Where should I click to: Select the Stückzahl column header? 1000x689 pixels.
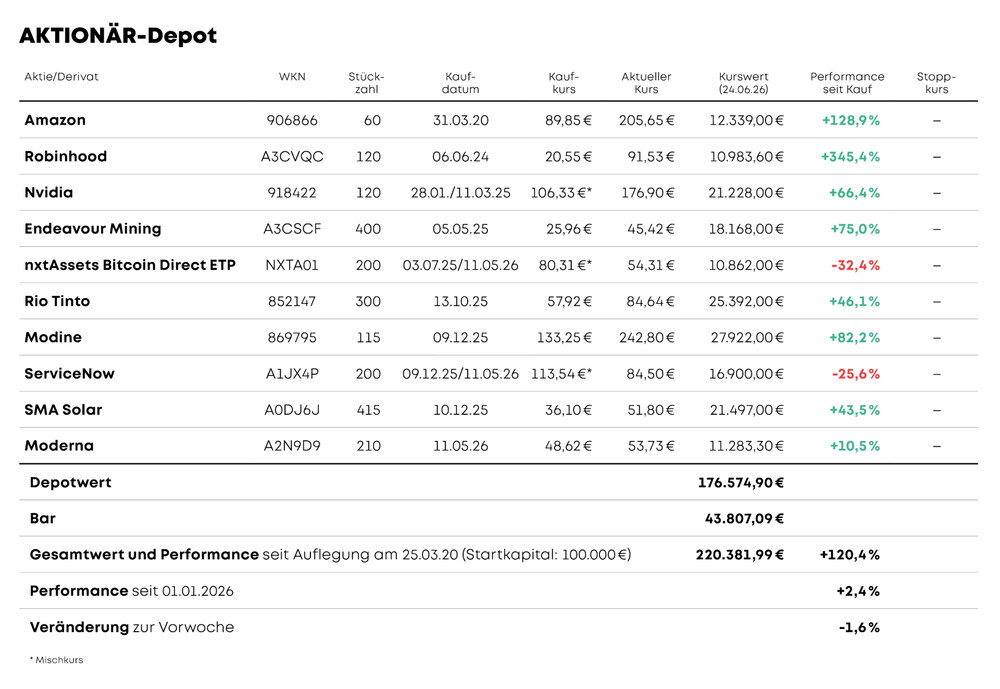(x=366, y=83)
